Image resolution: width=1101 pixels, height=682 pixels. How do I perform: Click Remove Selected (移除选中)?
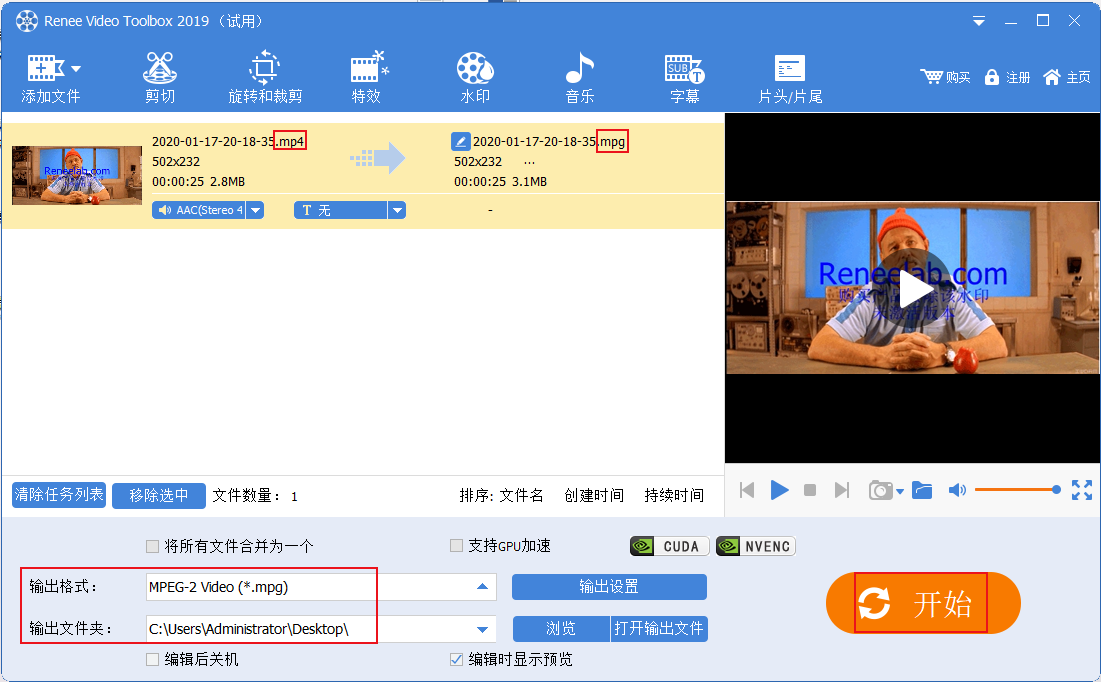pyautogui.click(x=159, y=495)
